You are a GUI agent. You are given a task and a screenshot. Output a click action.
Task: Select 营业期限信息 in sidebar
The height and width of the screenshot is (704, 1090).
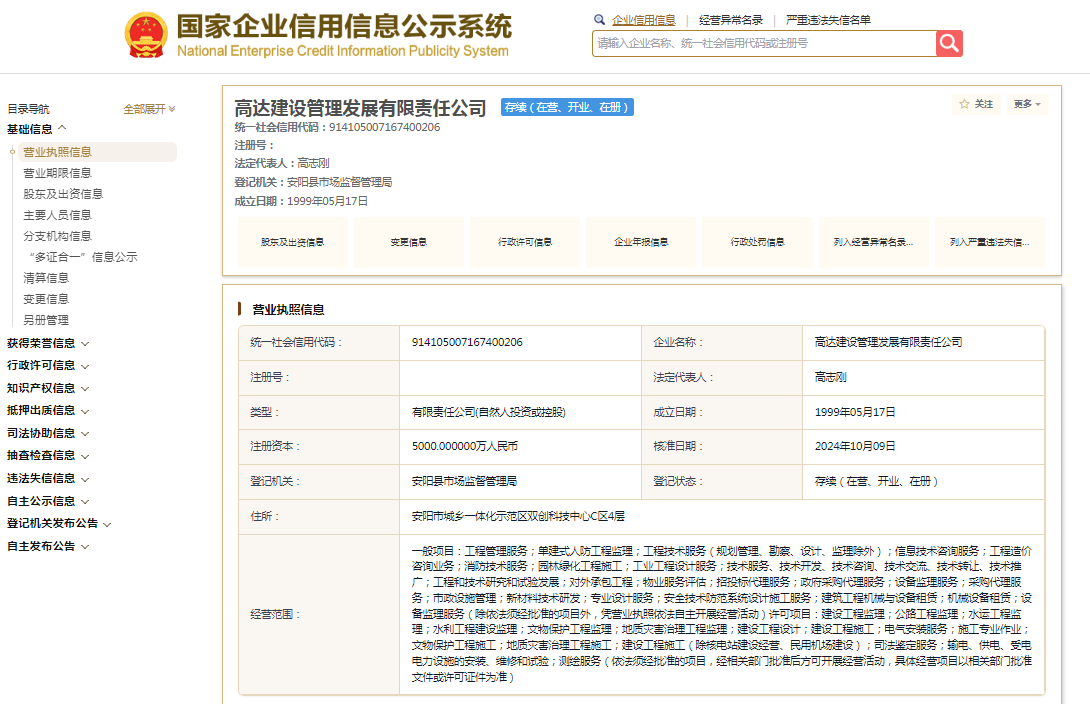(57, 173)
